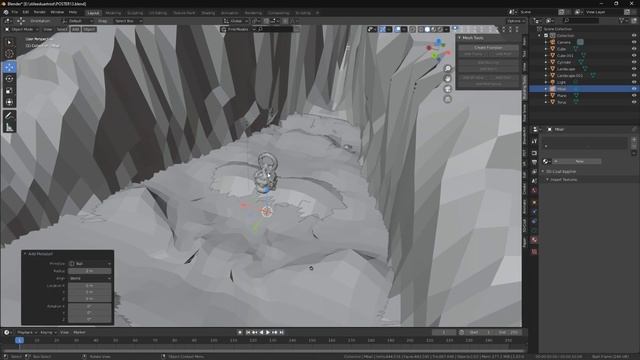Open the Object Mode dropdown
The image size is (640, 360).
point(22,29)
